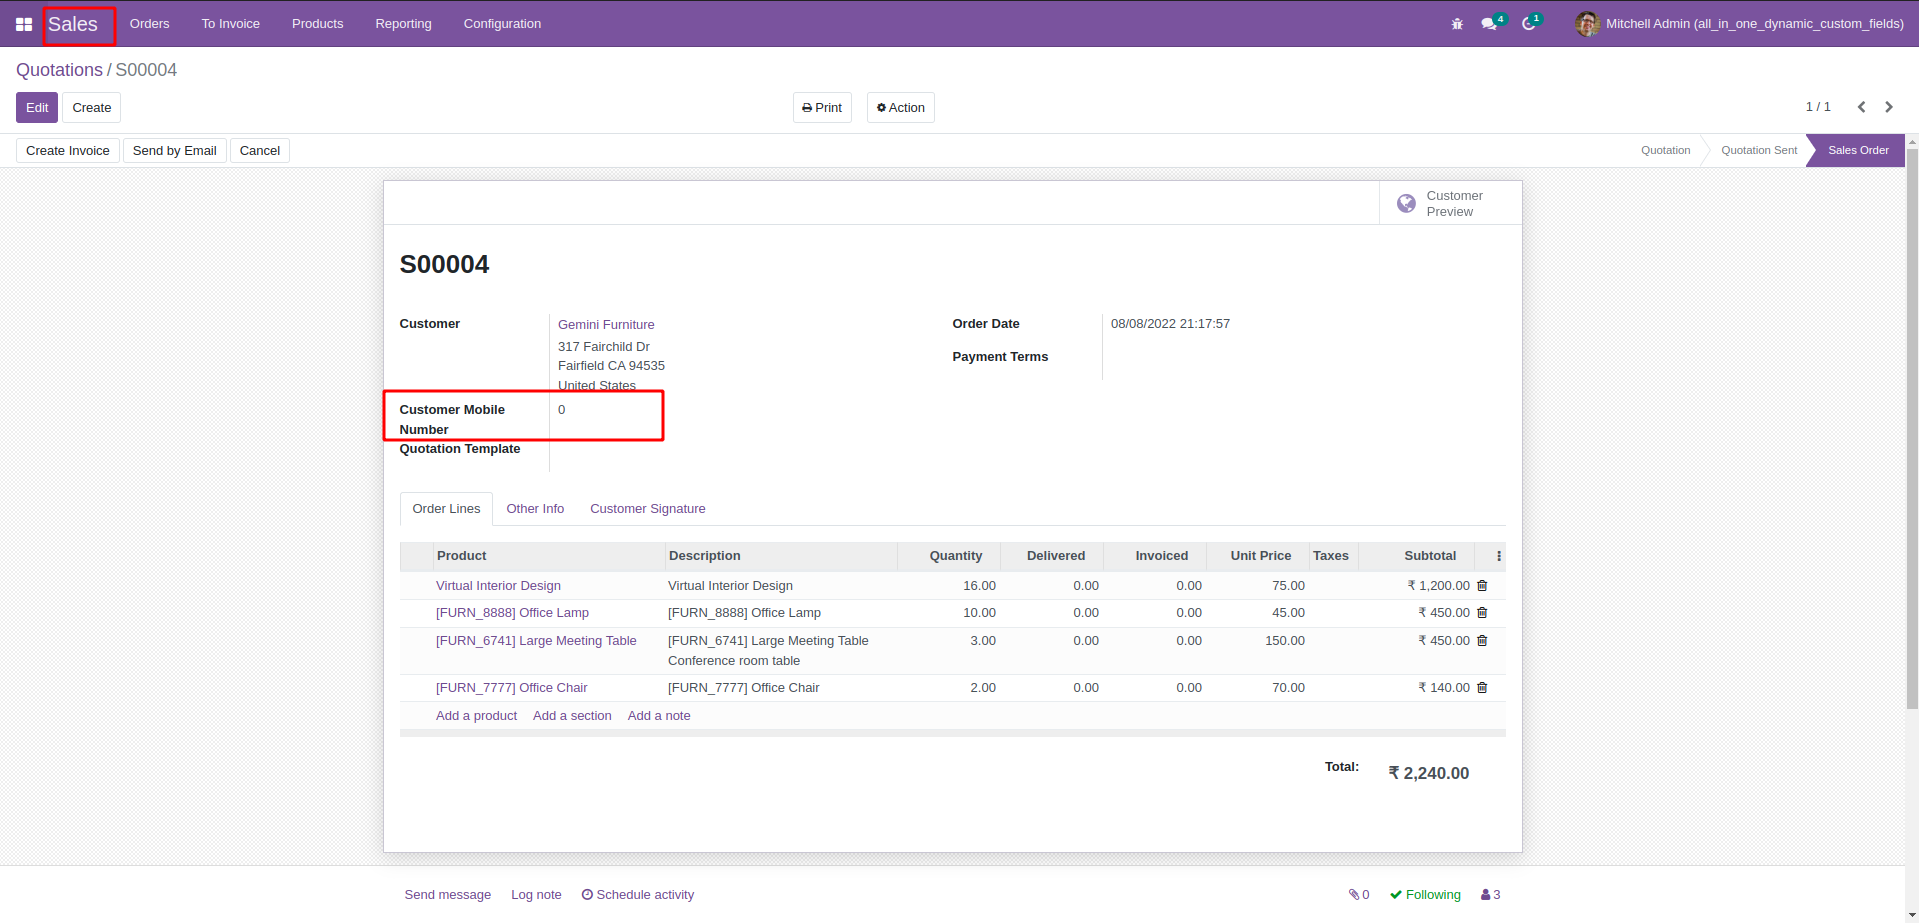Click the debug bug icon in navbar
The width and height of the screenshot is (1919, 923).
1457,24
